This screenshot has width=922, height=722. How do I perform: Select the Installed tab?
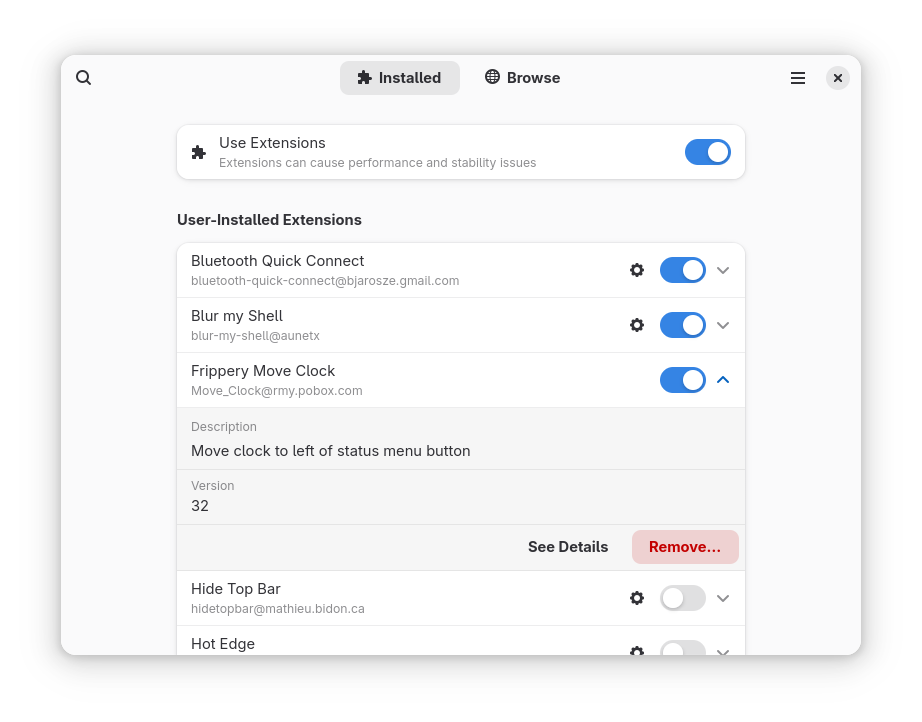399,78
